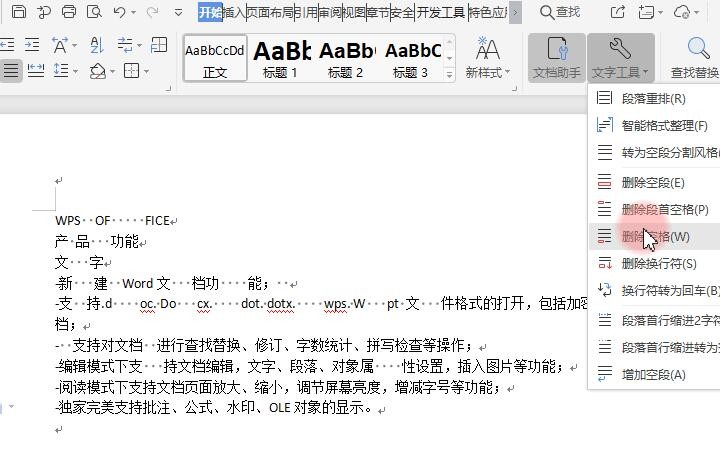Expand the borders dropdown arrow
The width and height of the screenshot is (720, 452).
click(x=146, y=72)
